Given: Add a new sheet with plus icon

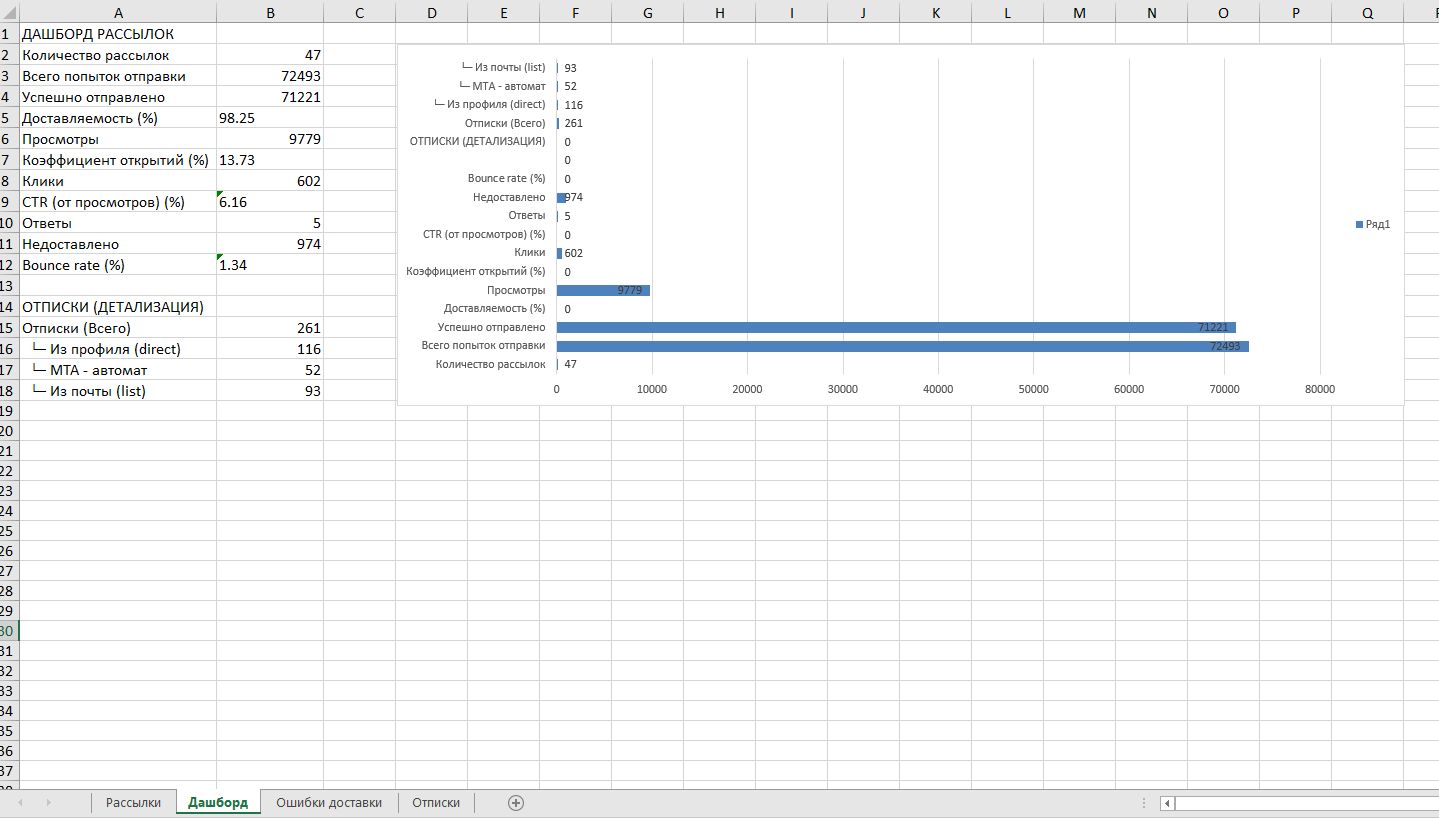Looking at the screenshot, I should click(516, 802).
